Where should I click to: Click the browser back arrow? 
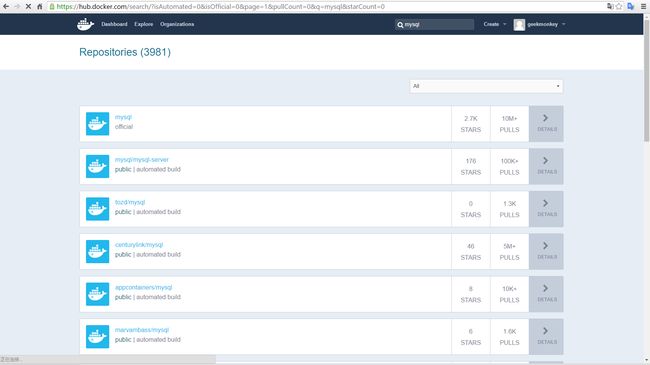6,7
